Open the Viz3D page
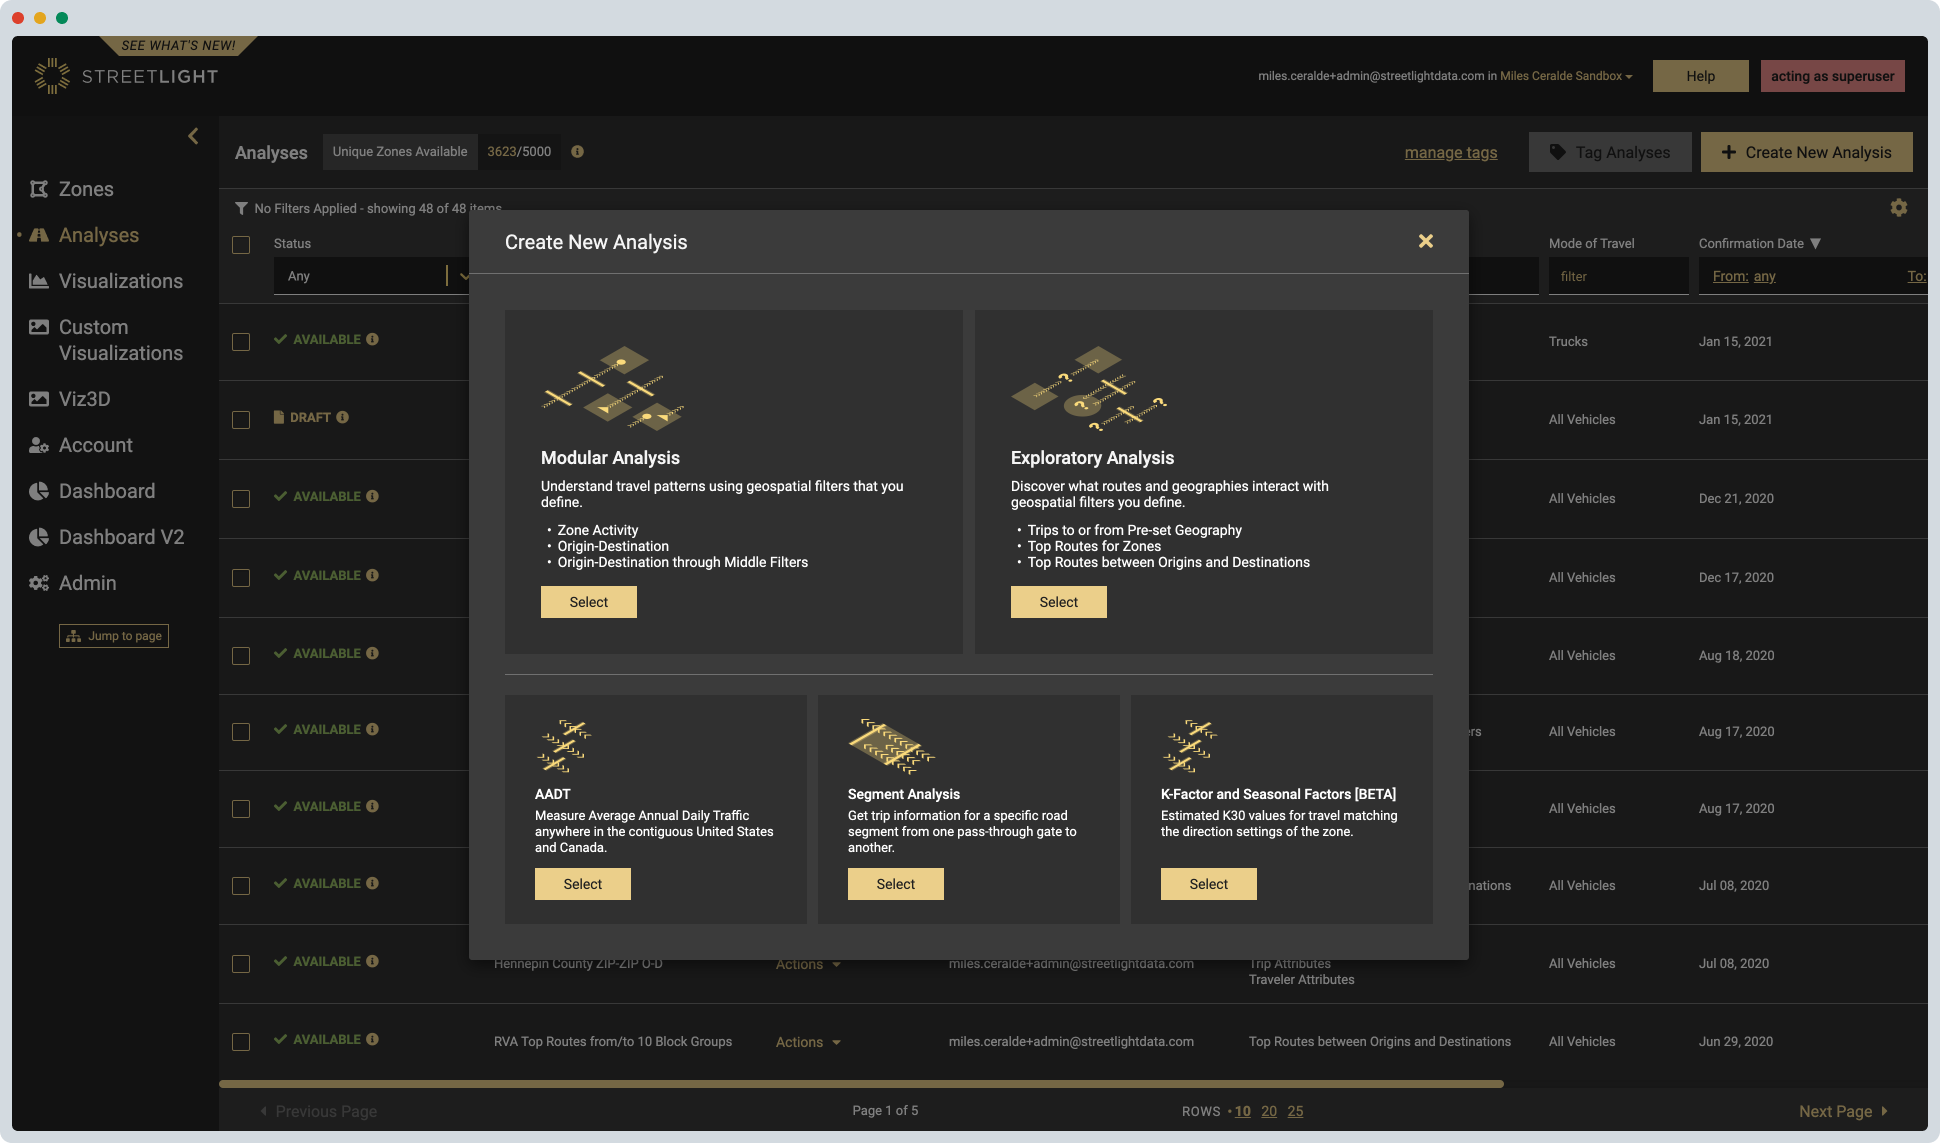Screen dimensions: 1940x1143 pos(84,399)
